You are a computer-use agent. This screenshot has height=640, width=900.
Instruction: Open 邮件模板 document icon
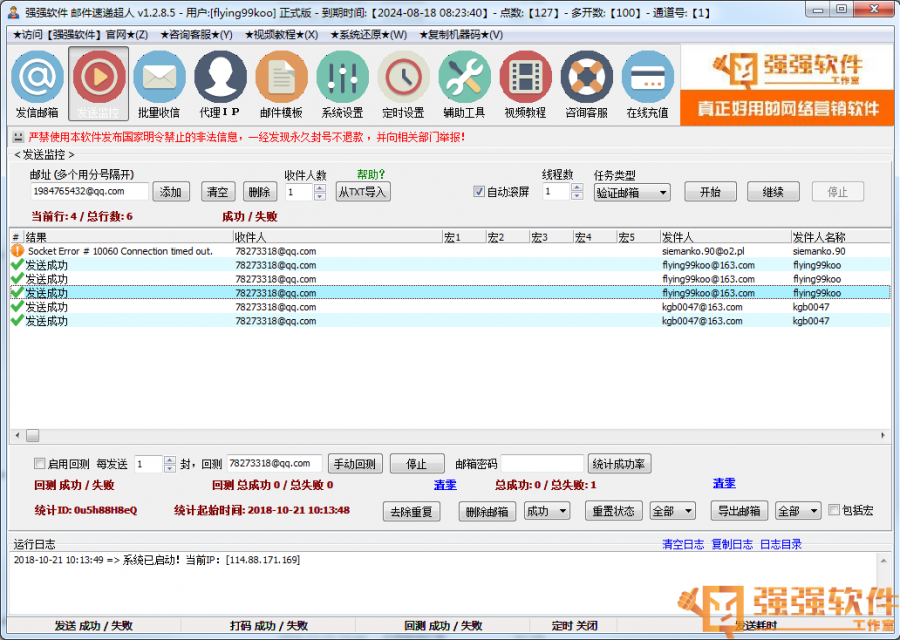pyautogui.click(x=281, y=77)
